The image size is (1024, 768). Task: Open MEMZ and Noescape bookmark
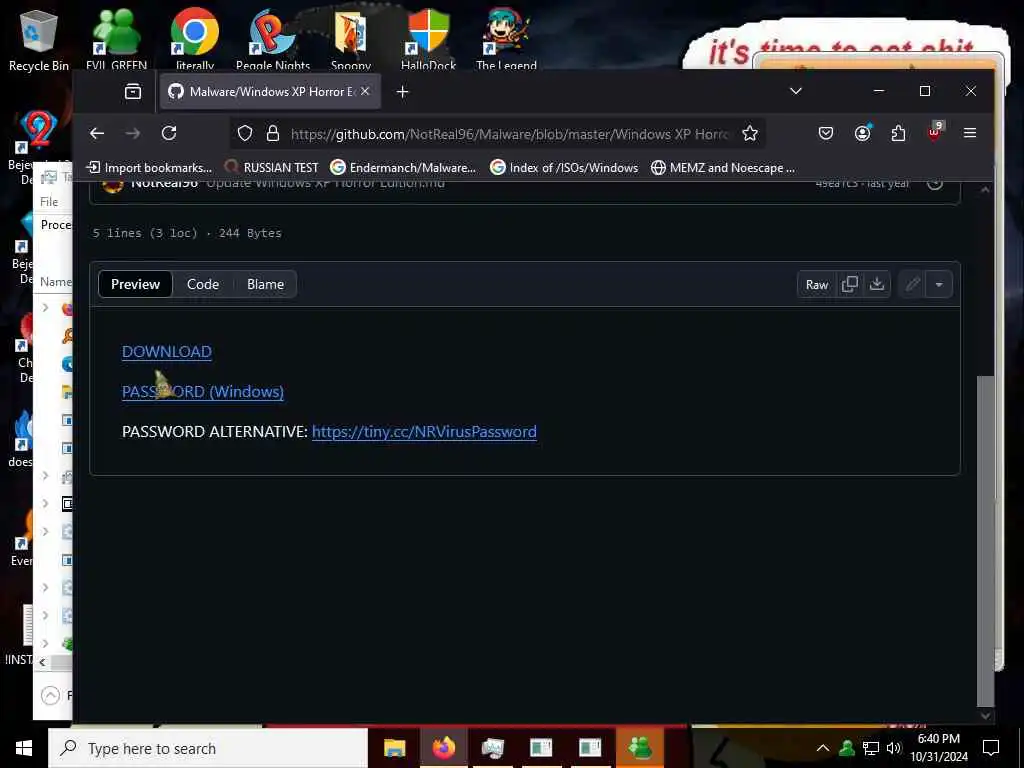click(x=723, y=168)
